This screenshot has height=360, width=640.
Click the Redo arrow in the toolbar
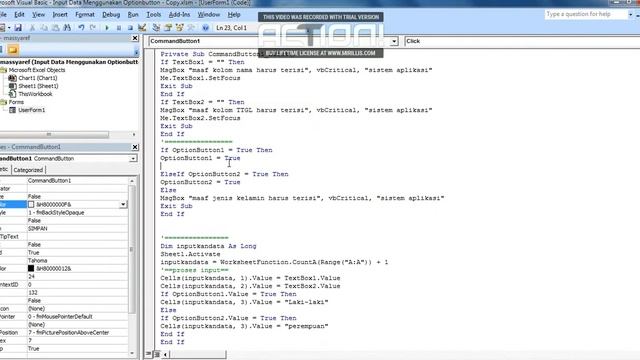click(x=93, y=28)
